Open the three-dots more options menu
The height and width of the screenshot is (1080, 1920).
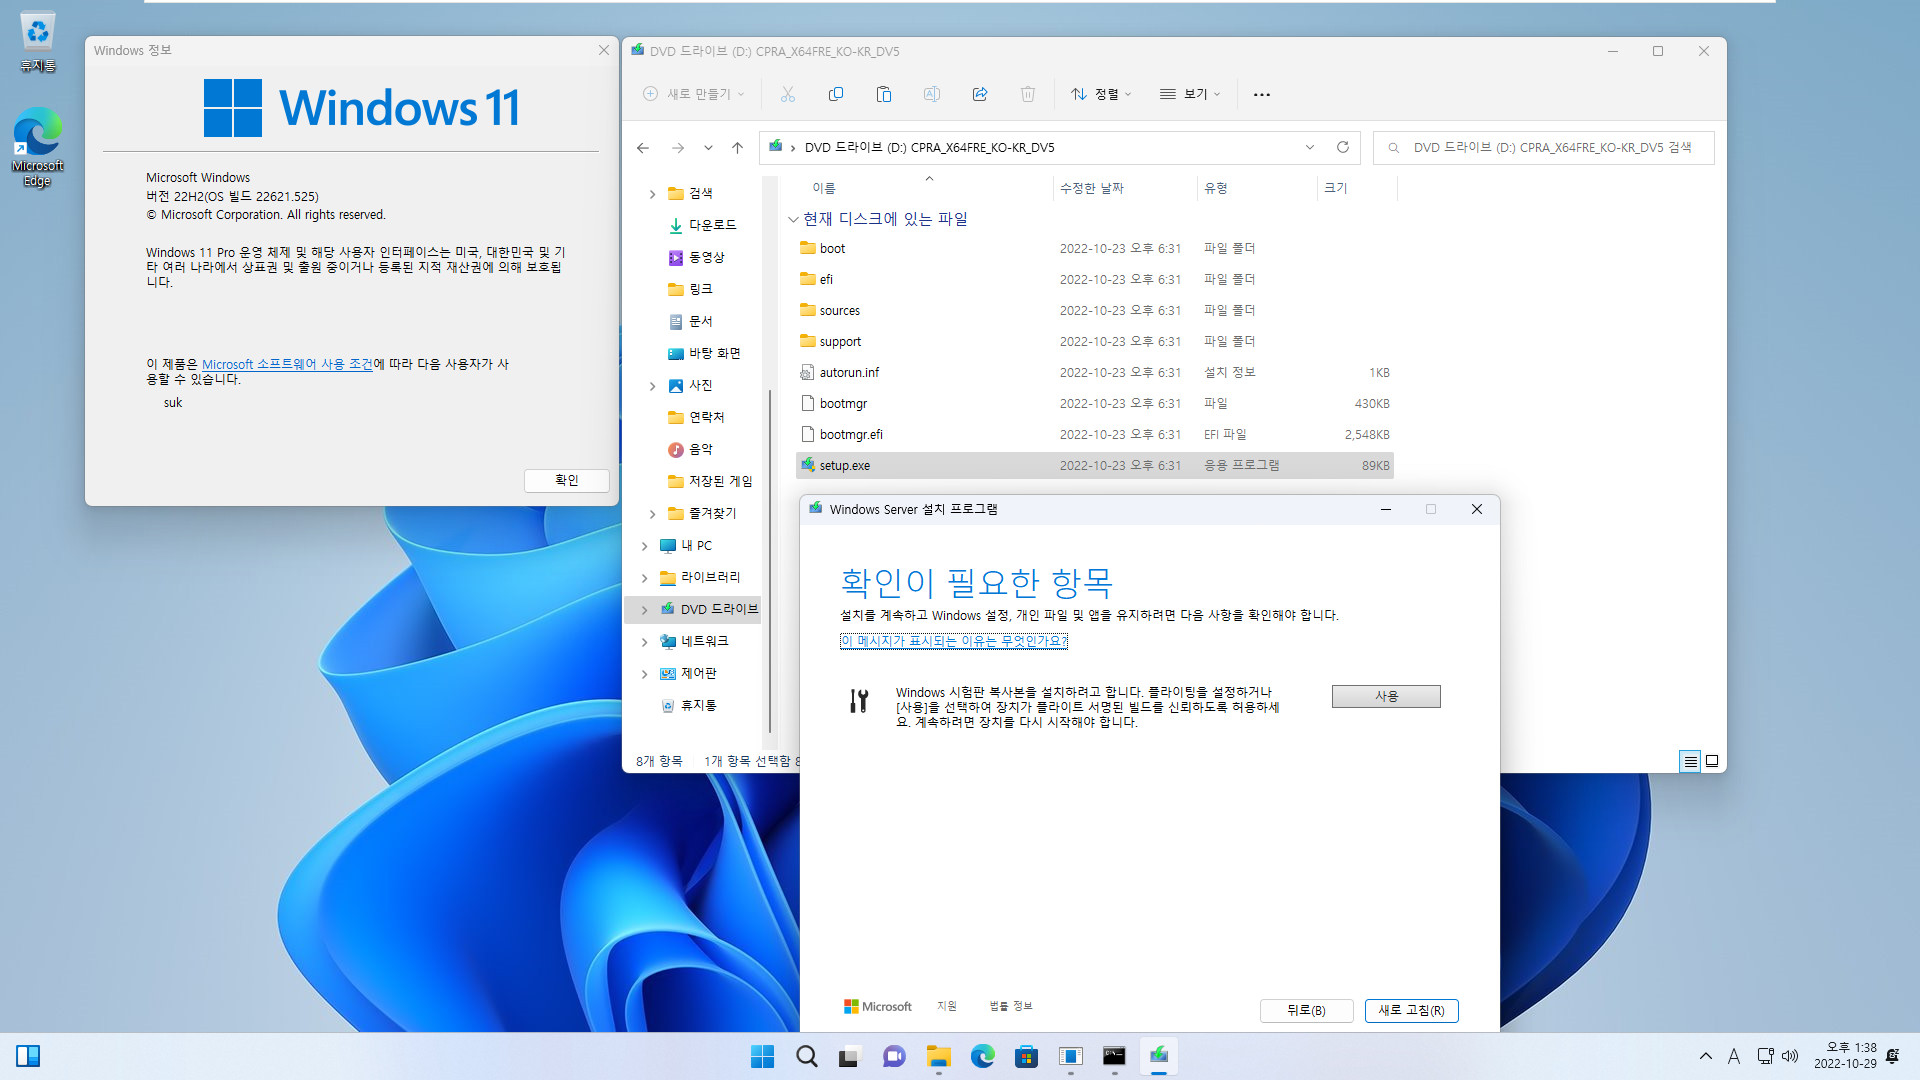point(1262,94)
